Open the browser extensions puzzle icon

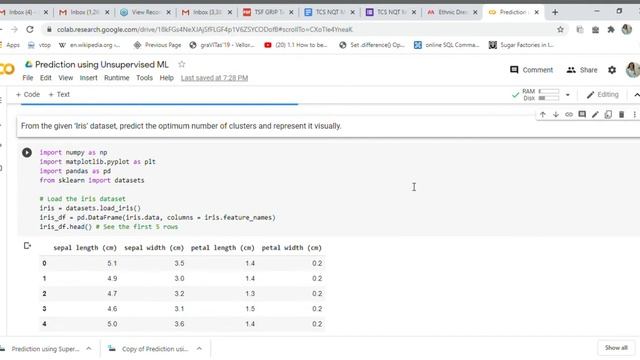coord(611,29)
